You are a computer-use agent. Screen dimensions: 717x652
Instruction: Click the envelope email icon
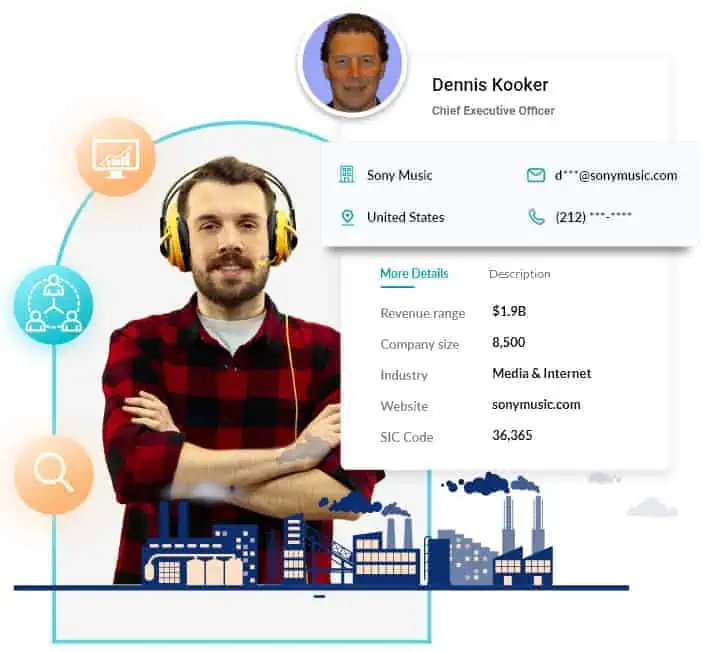tap(535, 175)
